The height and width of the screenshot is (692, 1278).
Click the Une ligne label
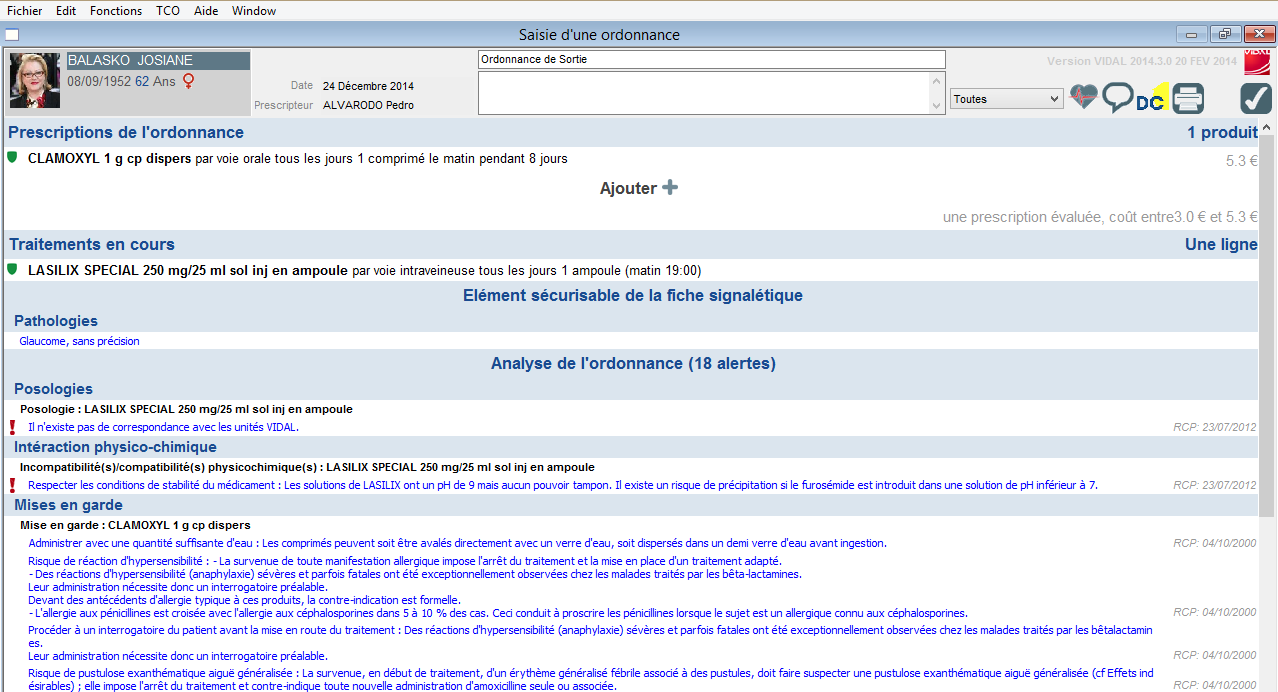(x=1221, y=244)
